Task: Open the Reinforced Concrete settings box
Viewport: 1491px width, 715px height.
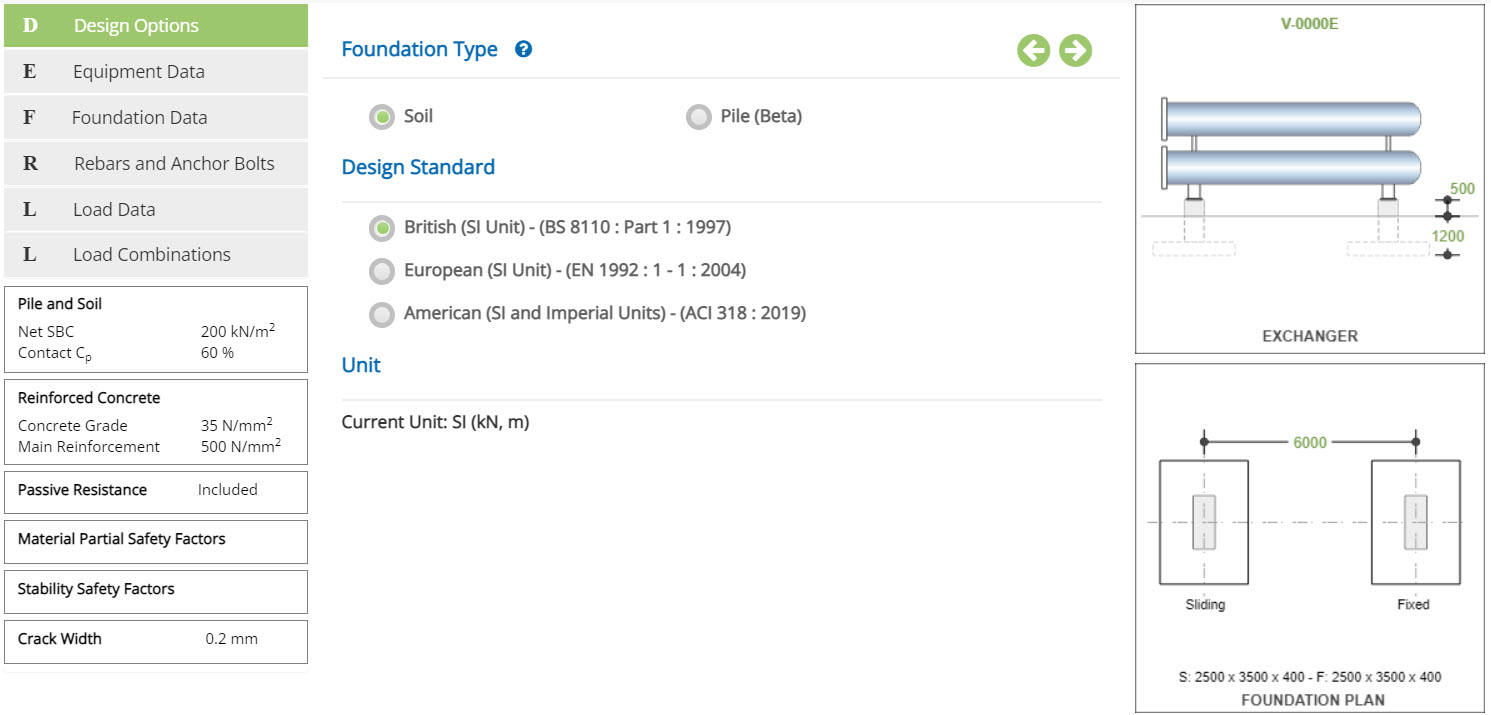Action: pos(156,422)
